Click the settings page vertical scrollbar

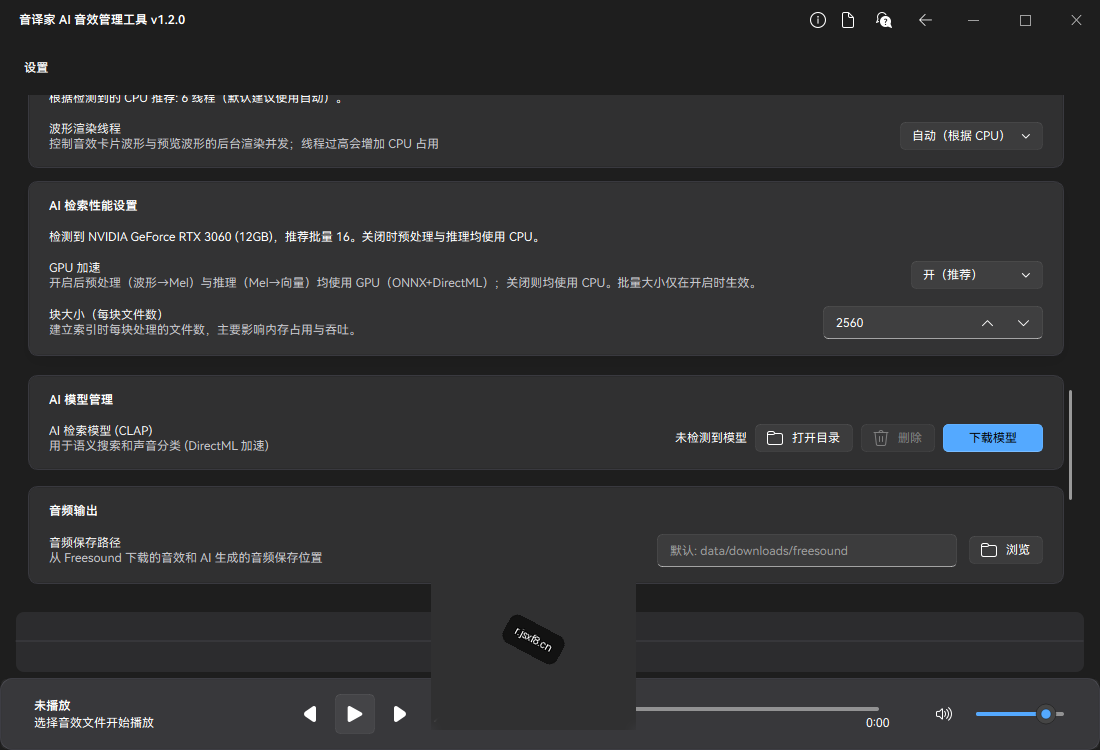tap(1070, 445)
